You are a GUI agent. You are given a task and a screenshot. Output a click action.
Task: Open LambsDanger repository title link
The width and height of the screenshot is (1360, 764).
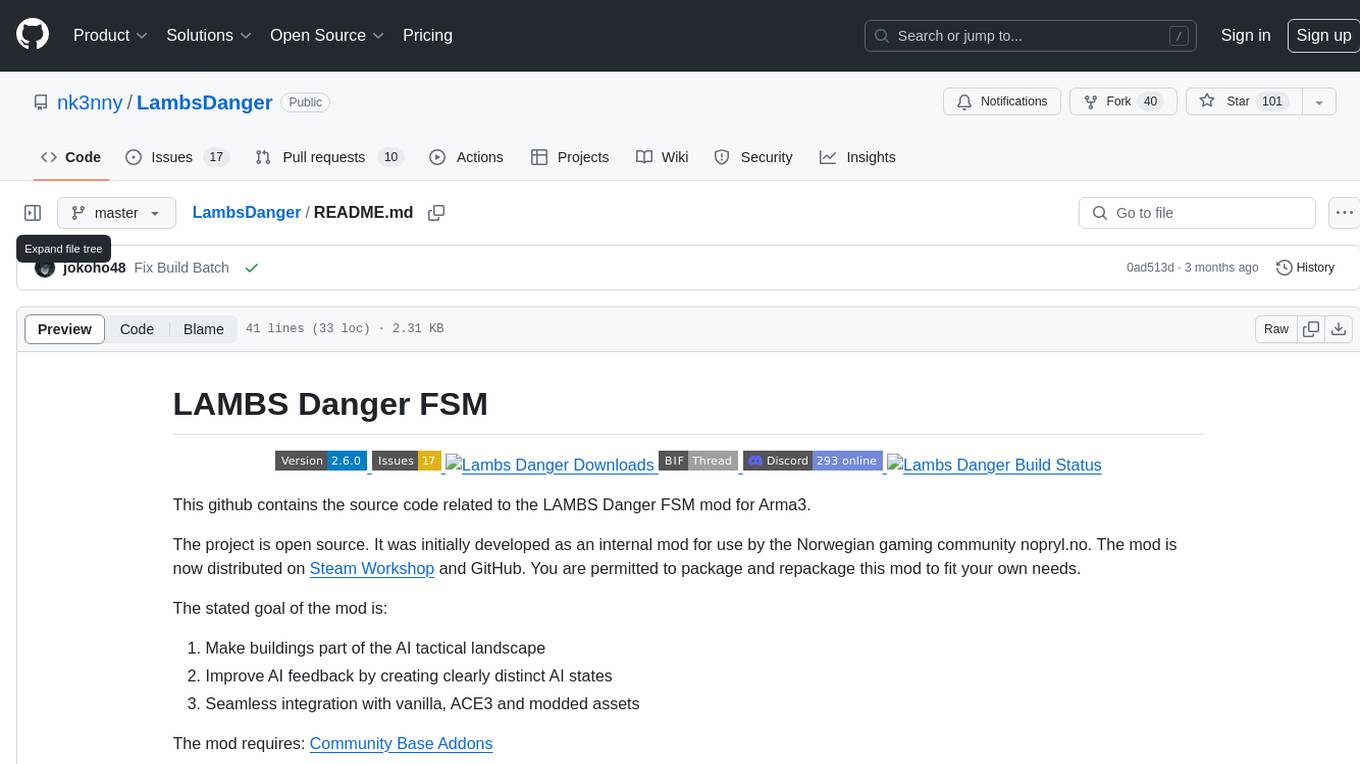(205, 102)
